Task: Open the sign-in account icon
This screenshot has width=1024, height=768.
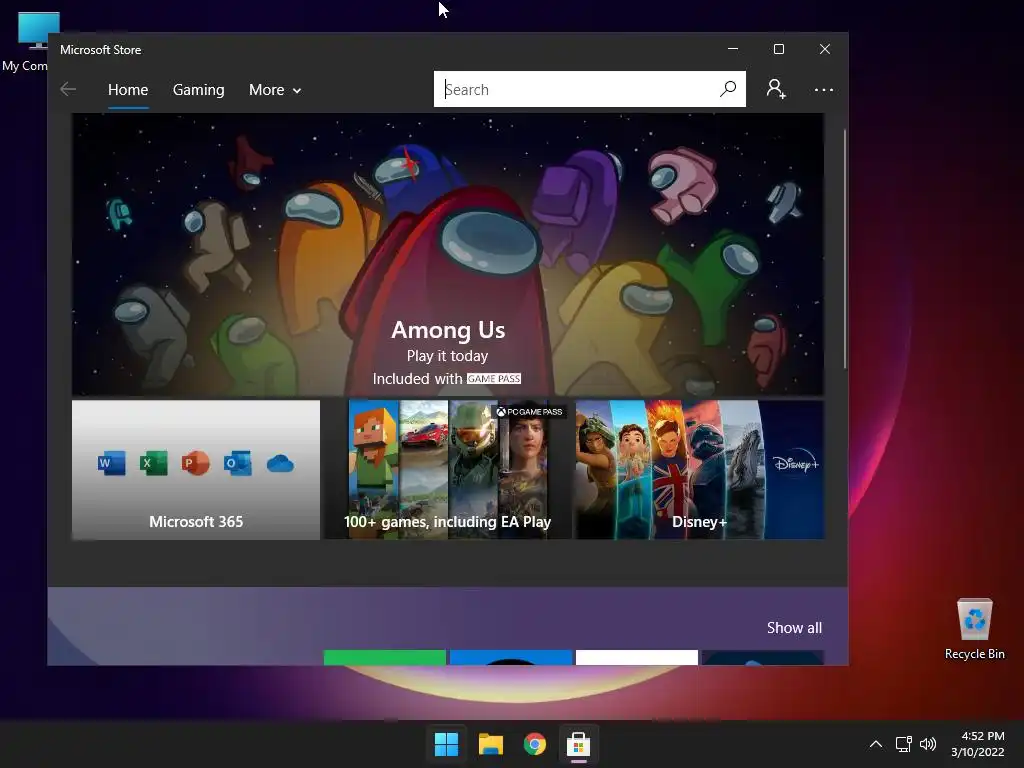Action: 776,89
